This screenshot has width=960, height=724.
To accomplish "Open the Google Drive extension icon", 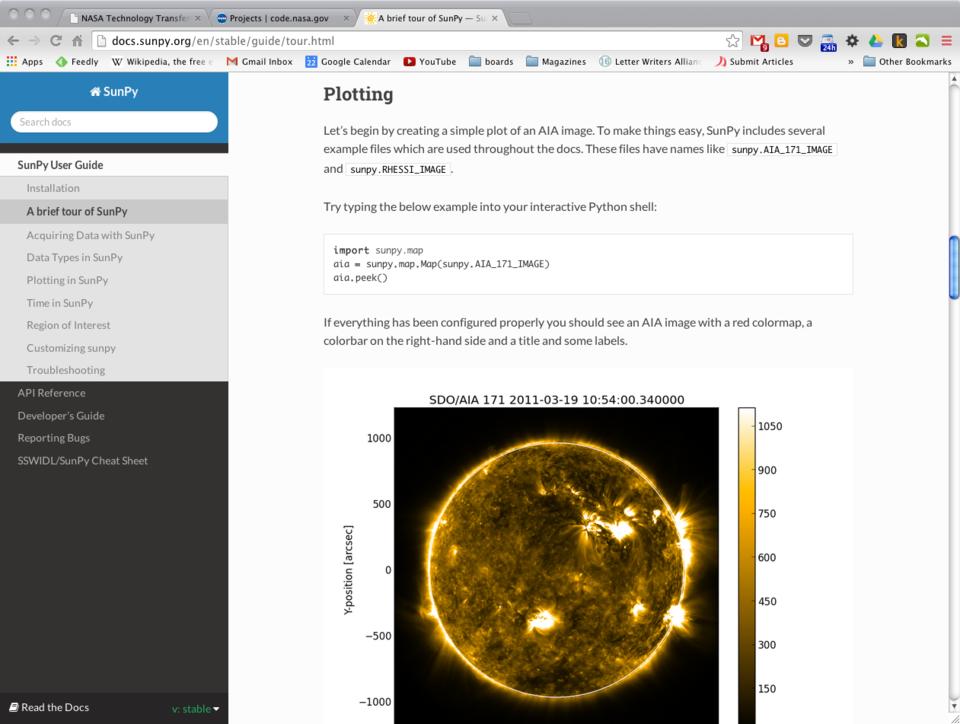I will coord(876,41).
